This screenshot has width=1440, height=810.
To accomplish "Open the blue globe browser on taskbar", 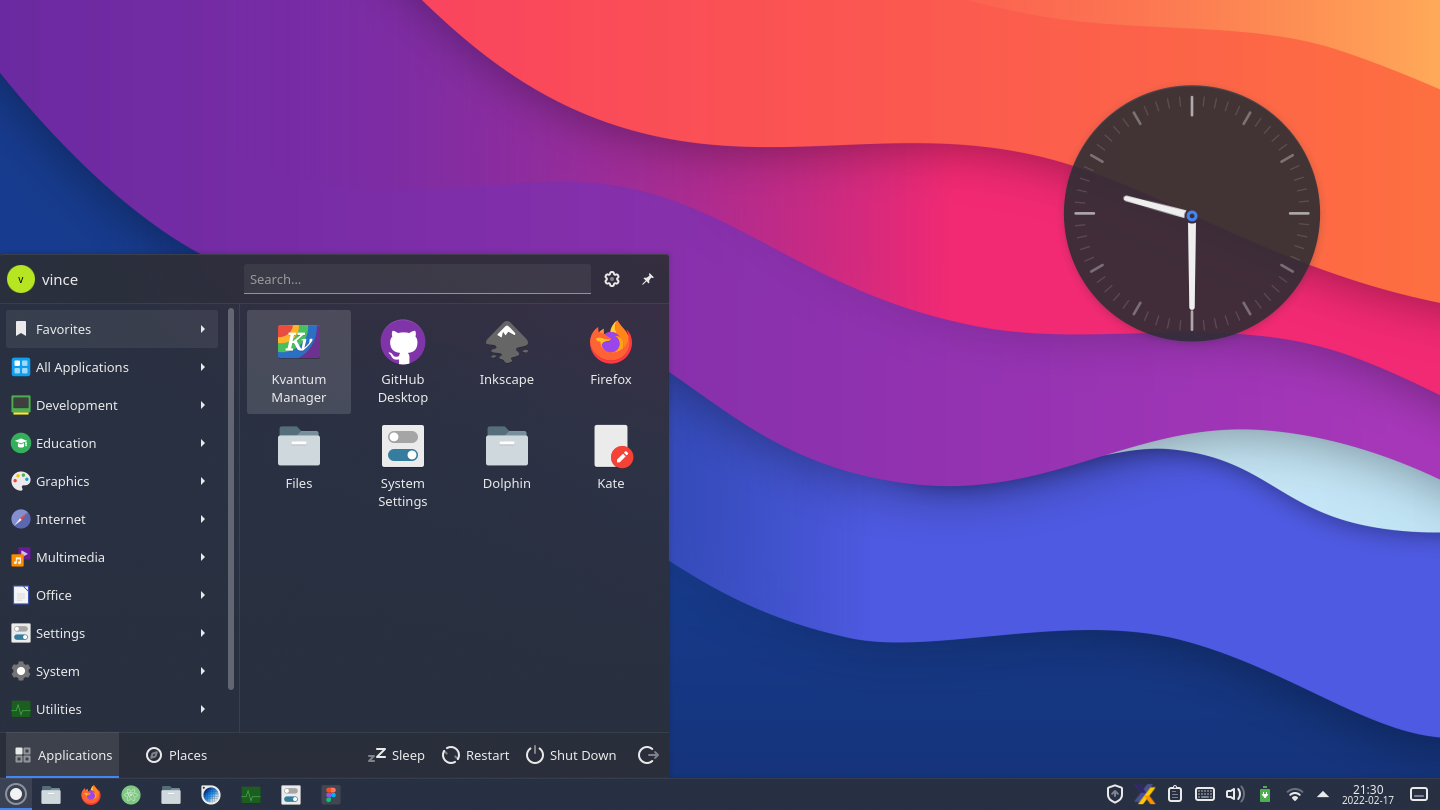I will pyautogui.click(x=211, y=795).
